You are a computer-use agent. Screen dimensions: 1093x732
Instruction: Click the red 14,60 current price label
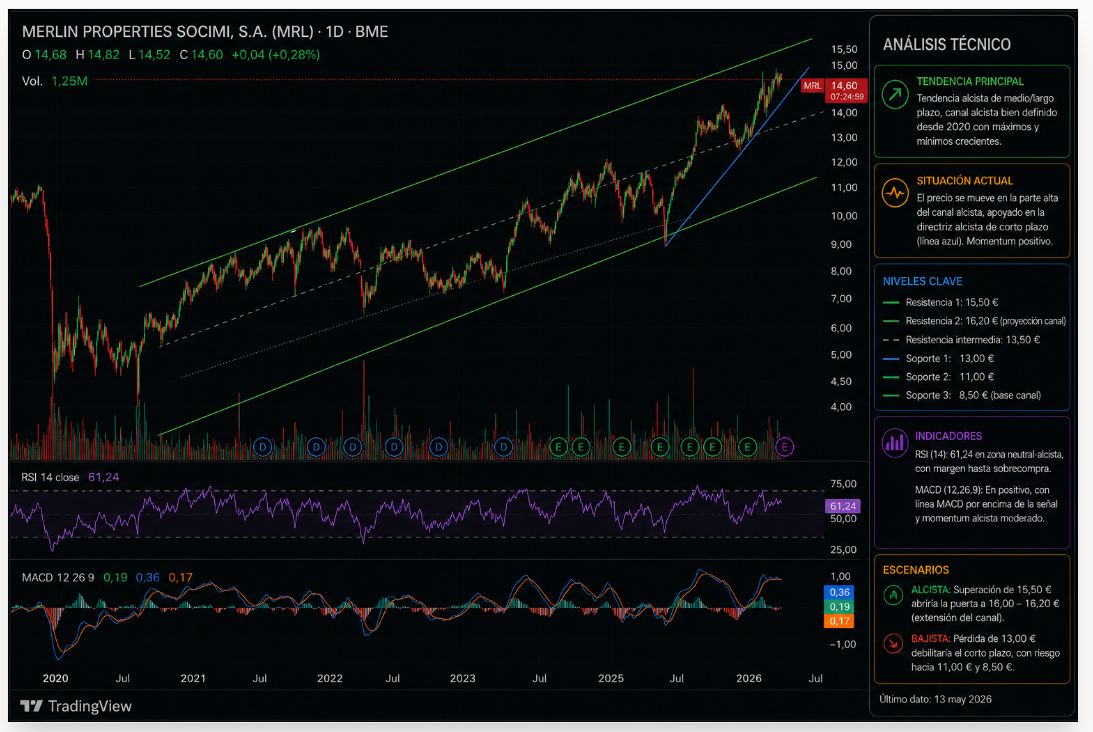(x=846, y=90)
